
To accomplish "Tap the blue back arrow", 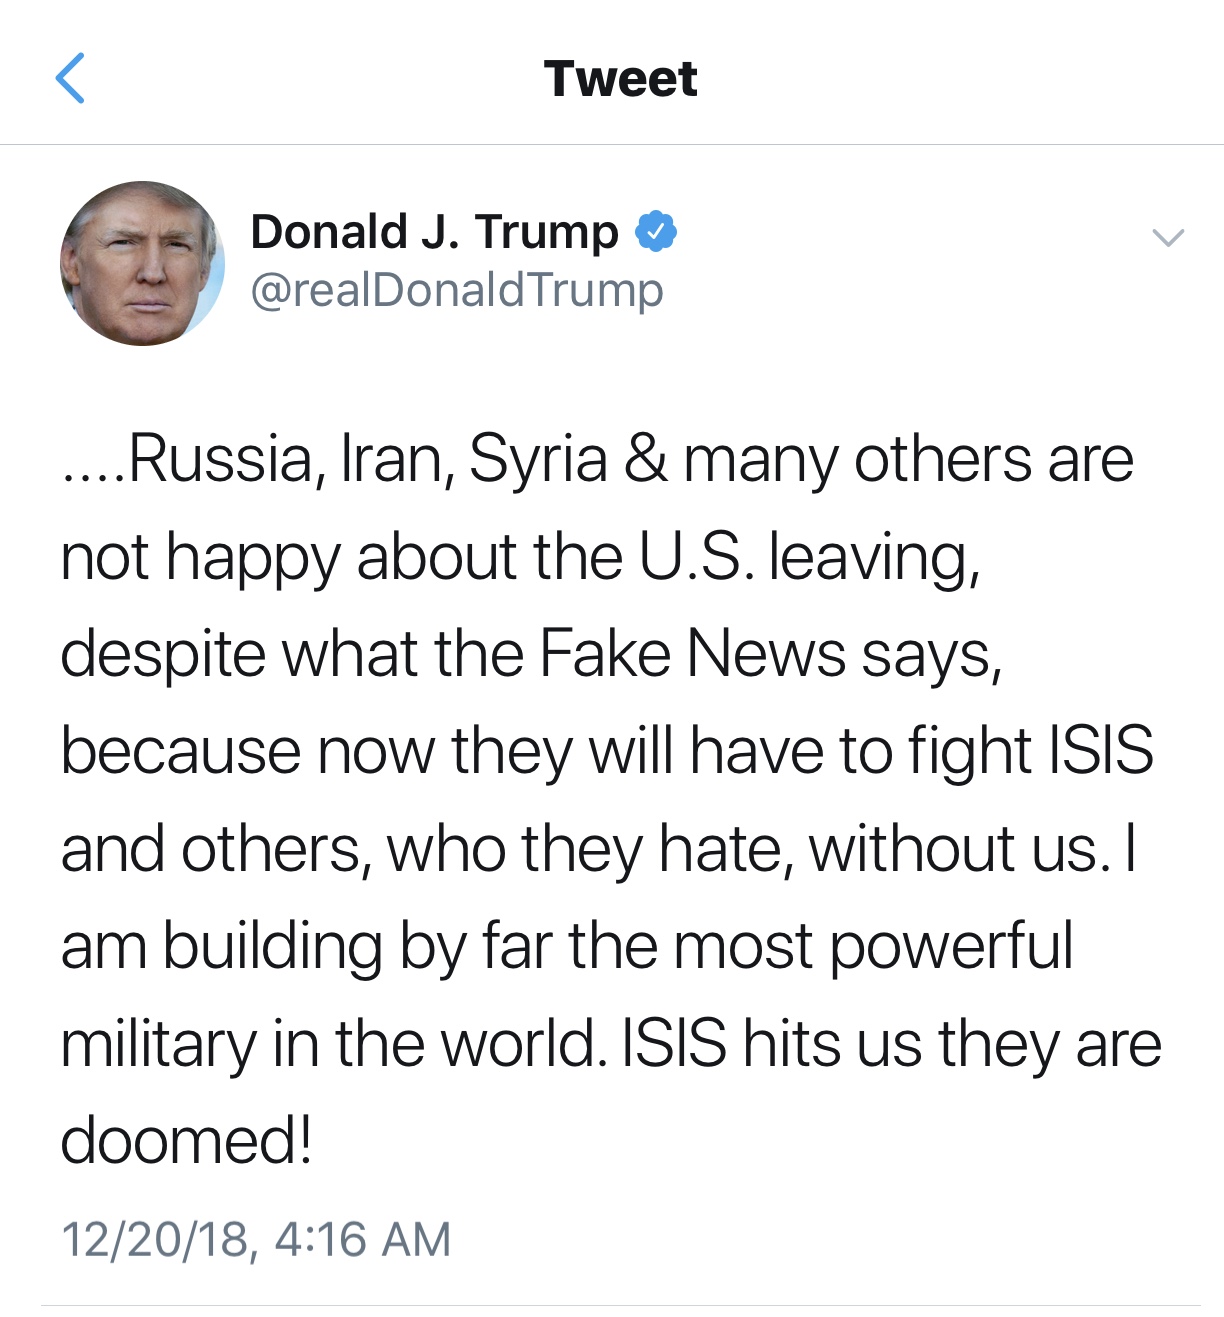I will [x=70, y=78].
